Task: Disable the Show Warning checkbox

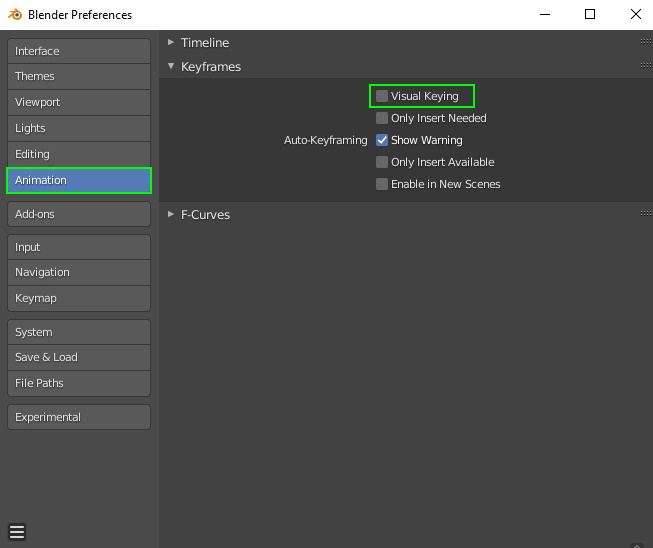Action: pos(382,140)
